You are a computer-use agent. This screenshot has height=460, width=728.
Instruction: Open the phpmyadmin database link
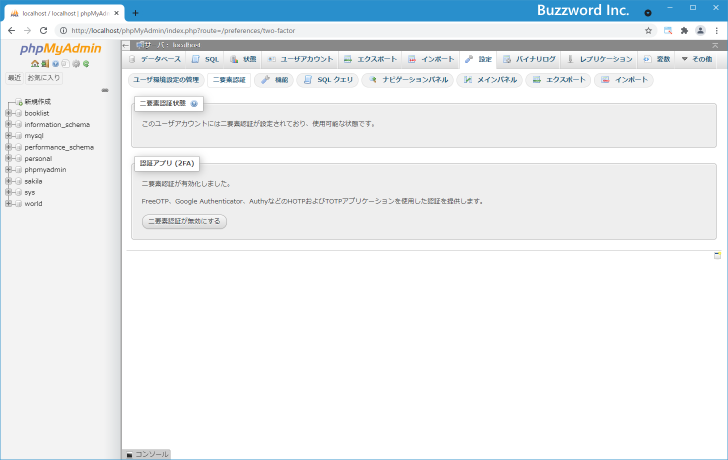[x=45, y=169]
